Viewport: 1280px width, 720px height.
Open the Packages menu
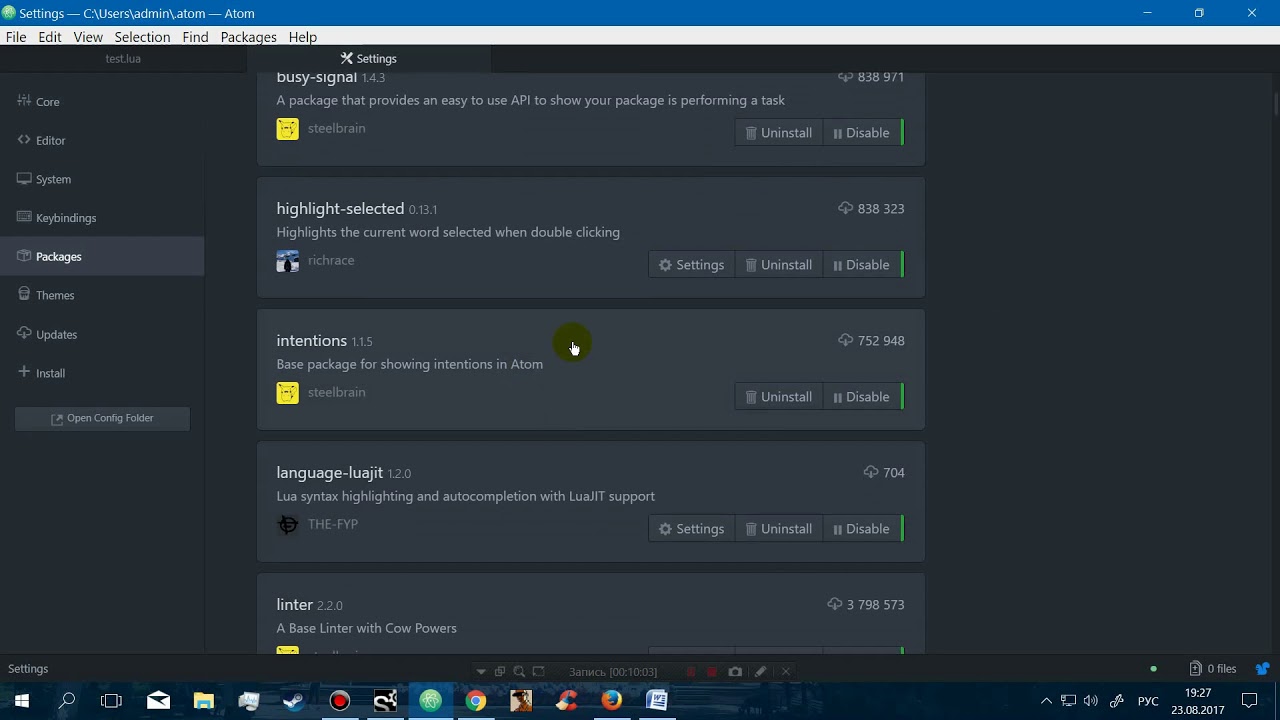coord(248,37)
